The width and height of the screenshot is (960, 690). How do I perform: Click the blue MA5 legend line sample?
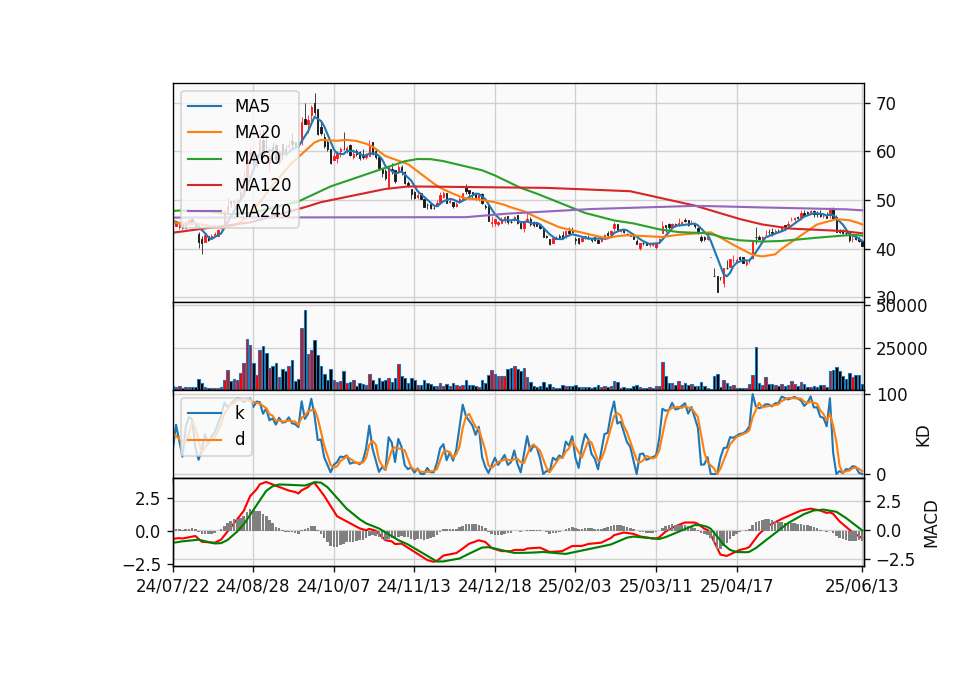pyautogui.click(x=204, y=107)
